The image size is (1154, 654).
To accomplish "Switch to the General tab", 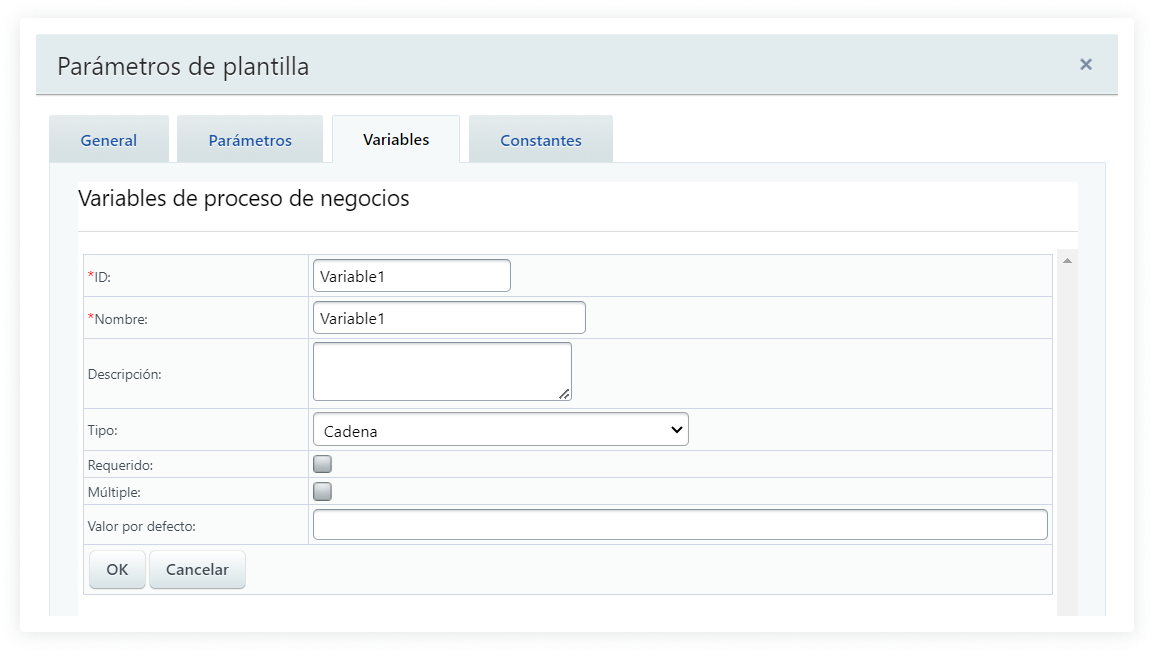I will (x=109, y=140).
